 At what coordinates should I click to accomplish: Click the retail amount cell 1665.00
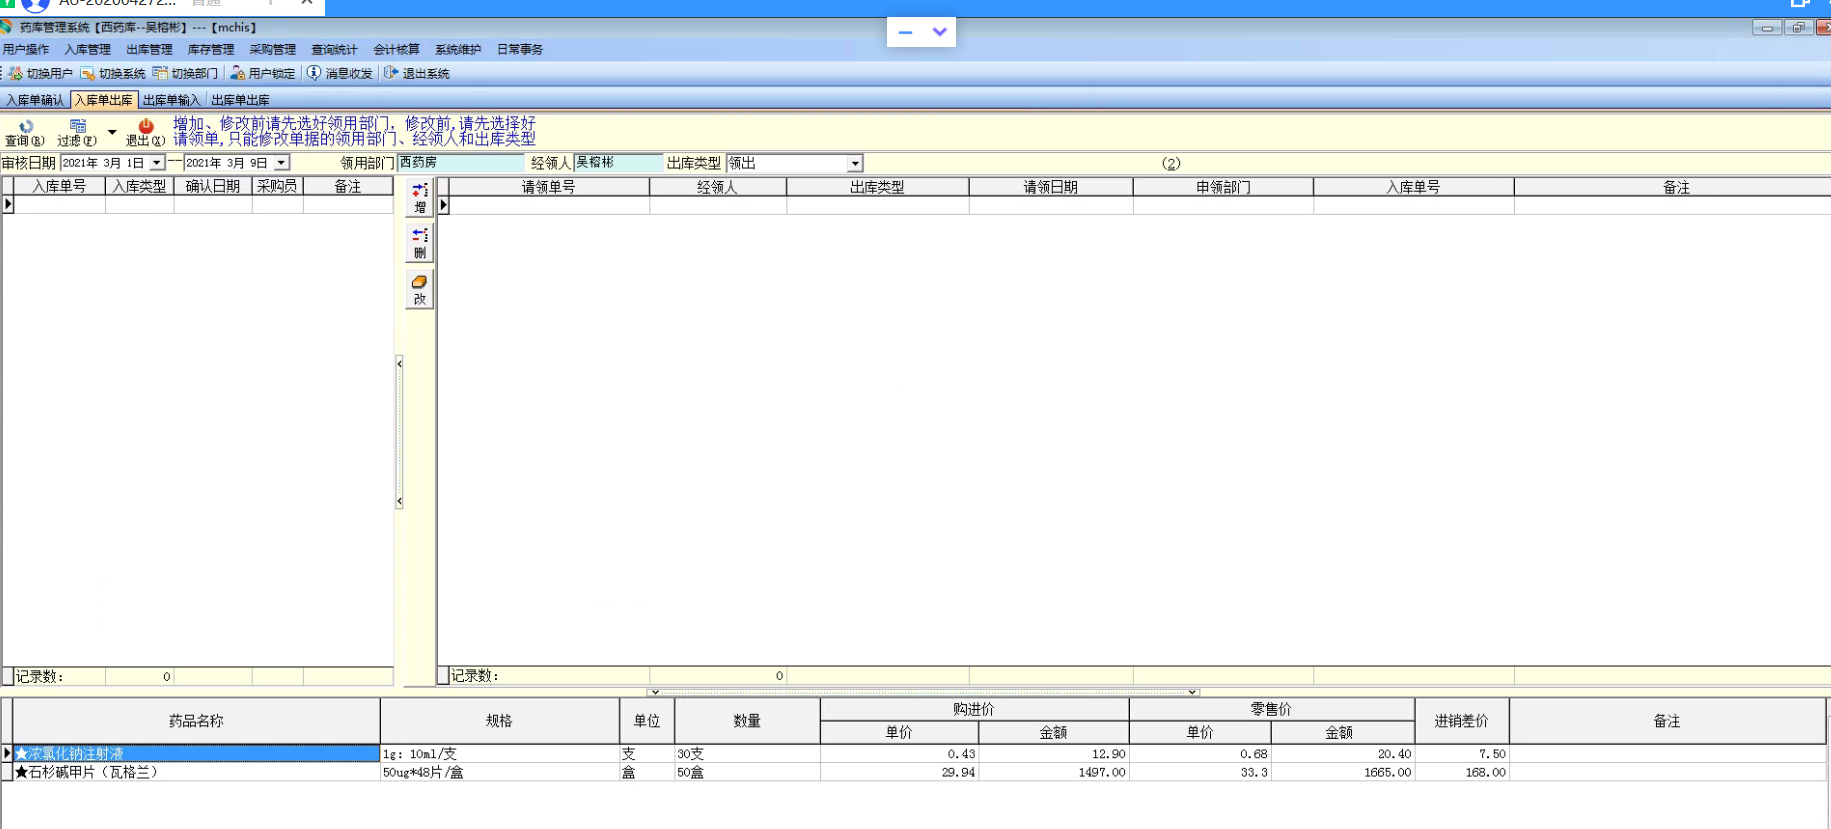tap(1343, 772)
